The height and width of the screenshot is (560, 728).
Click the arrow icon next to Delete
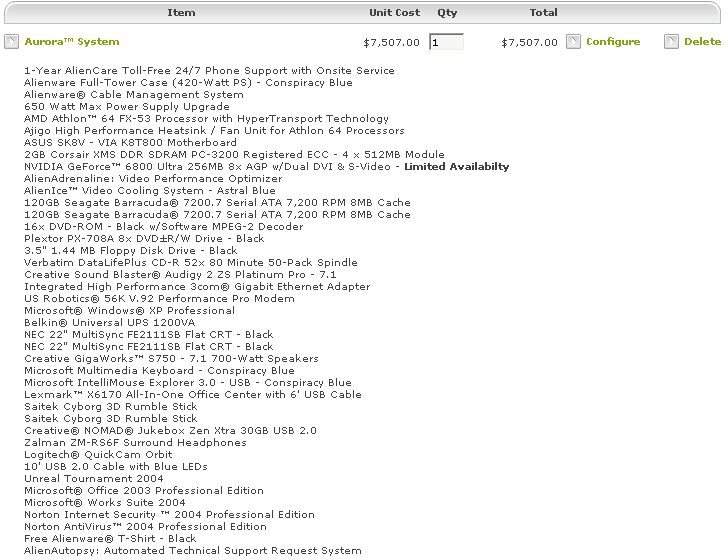click(671, 42)
